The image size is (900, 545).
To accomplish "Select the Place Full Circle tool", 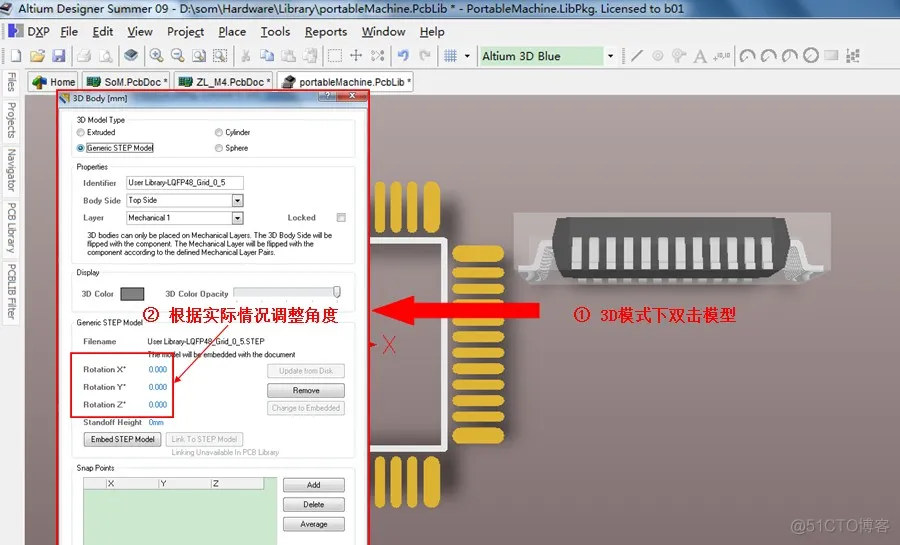I will coord(810,56).
